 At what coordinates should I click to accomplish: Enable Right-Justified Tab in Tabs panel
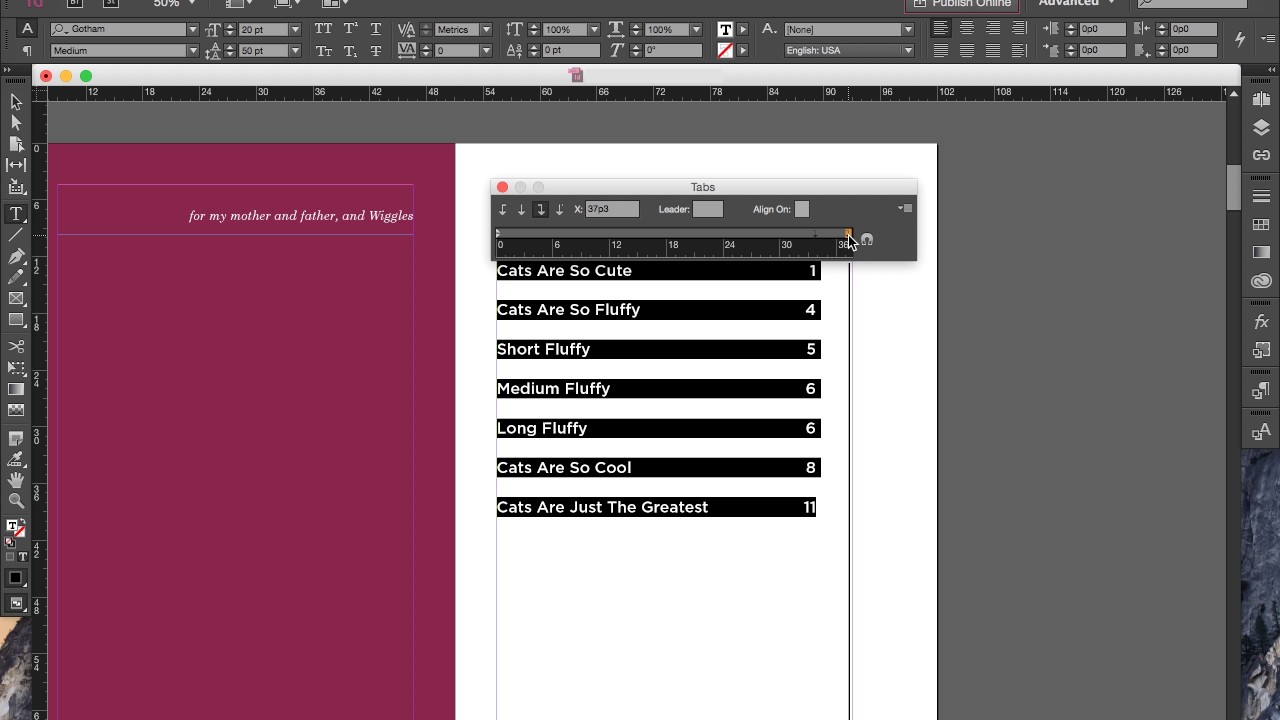(x=540, y=209)
